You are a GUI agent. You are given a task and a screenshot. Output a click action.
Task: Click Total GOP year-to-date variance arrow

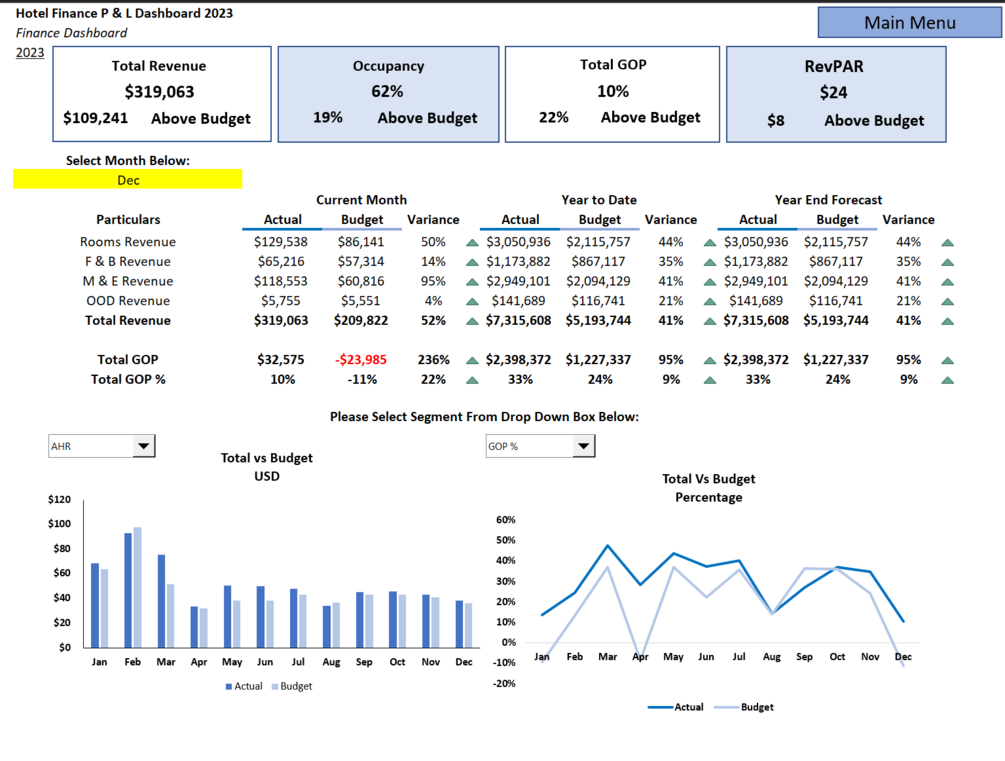pyautogui.click(x=710, y=360)
